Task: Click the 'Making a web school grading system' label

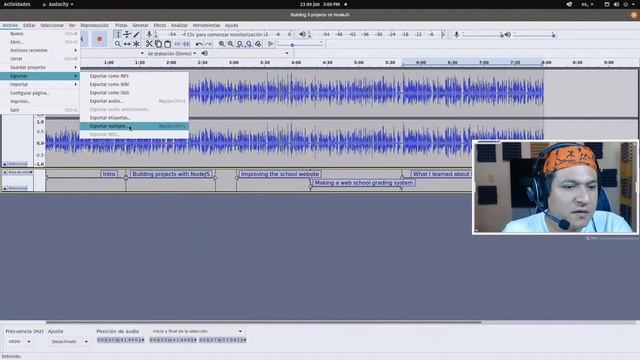Action: click(x=364, y=183)
